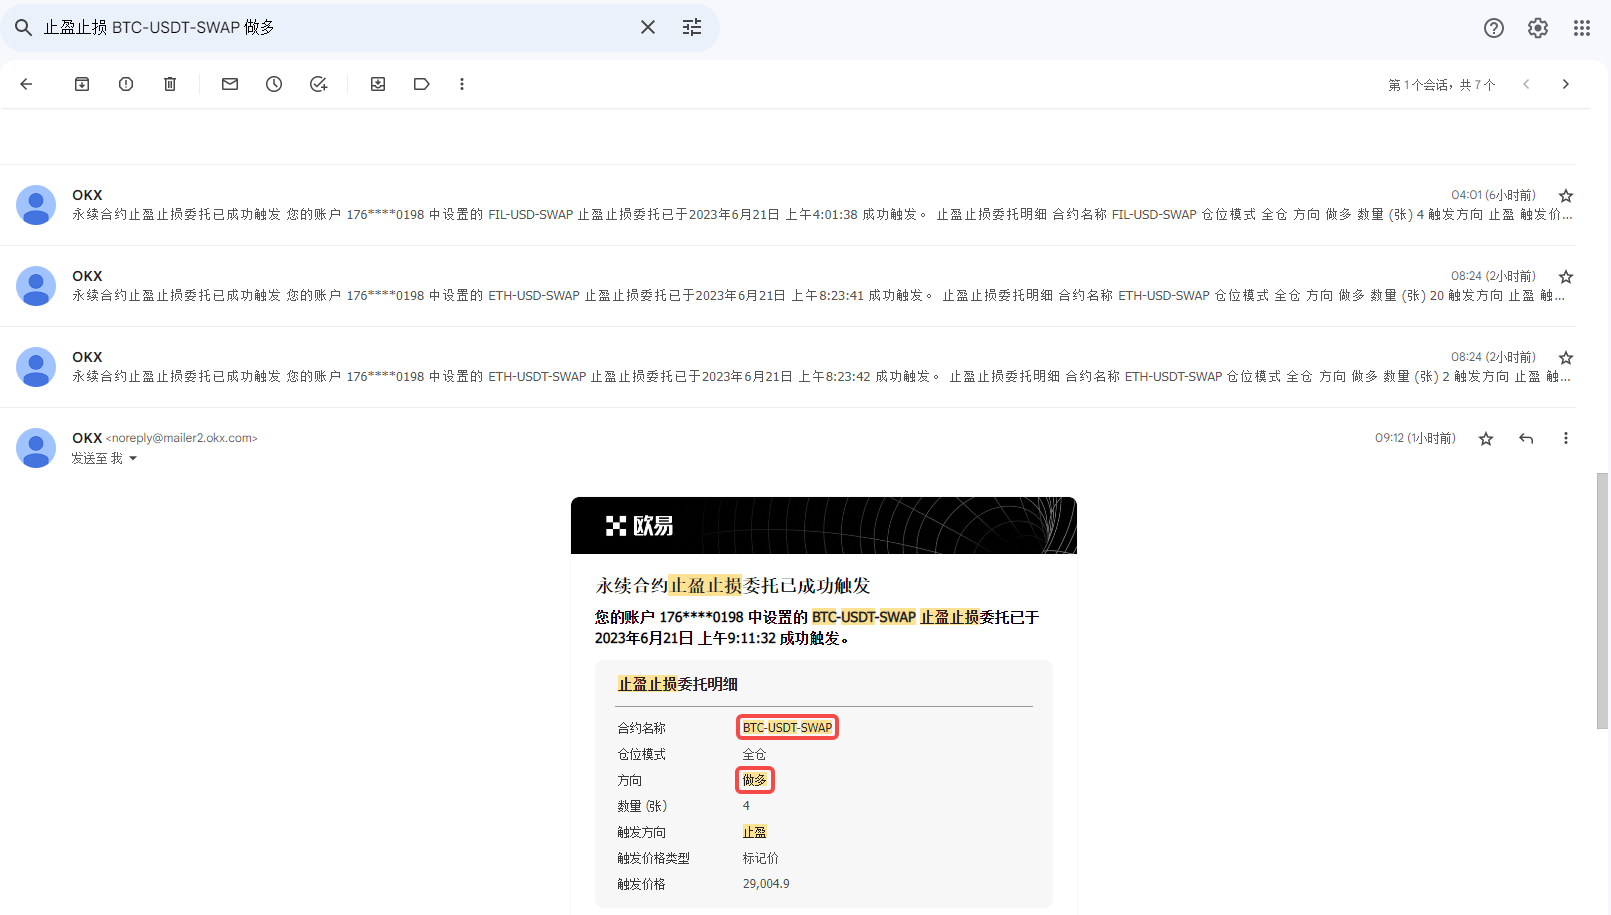The image size is (1611, 915).
Task: Star the 09:12 BTC-USDT-SWAP message
Action: [1486, 438]
